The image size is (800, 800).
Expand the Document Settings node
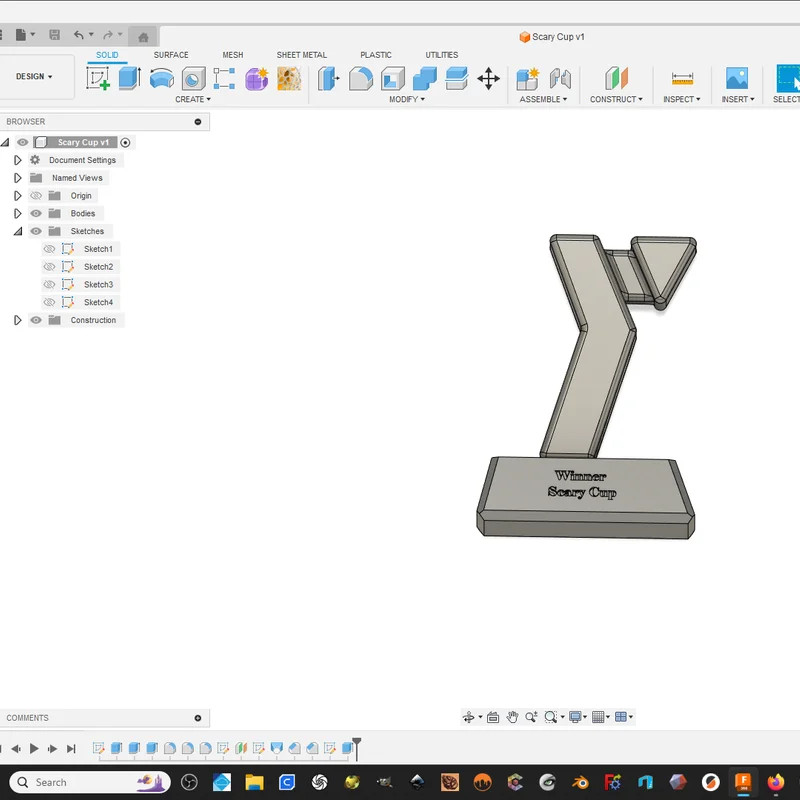tap(17, 160)
